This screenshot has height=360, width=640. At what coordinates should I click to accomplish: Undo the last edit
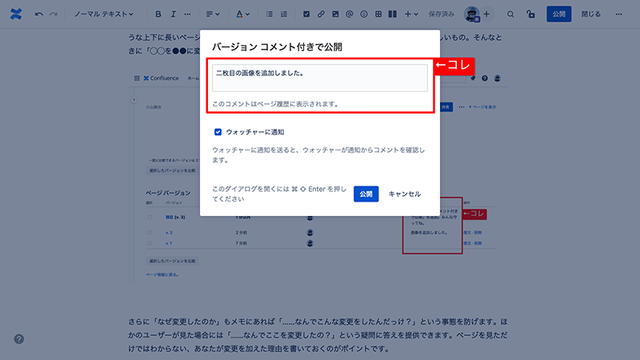[x=39, y=14]
